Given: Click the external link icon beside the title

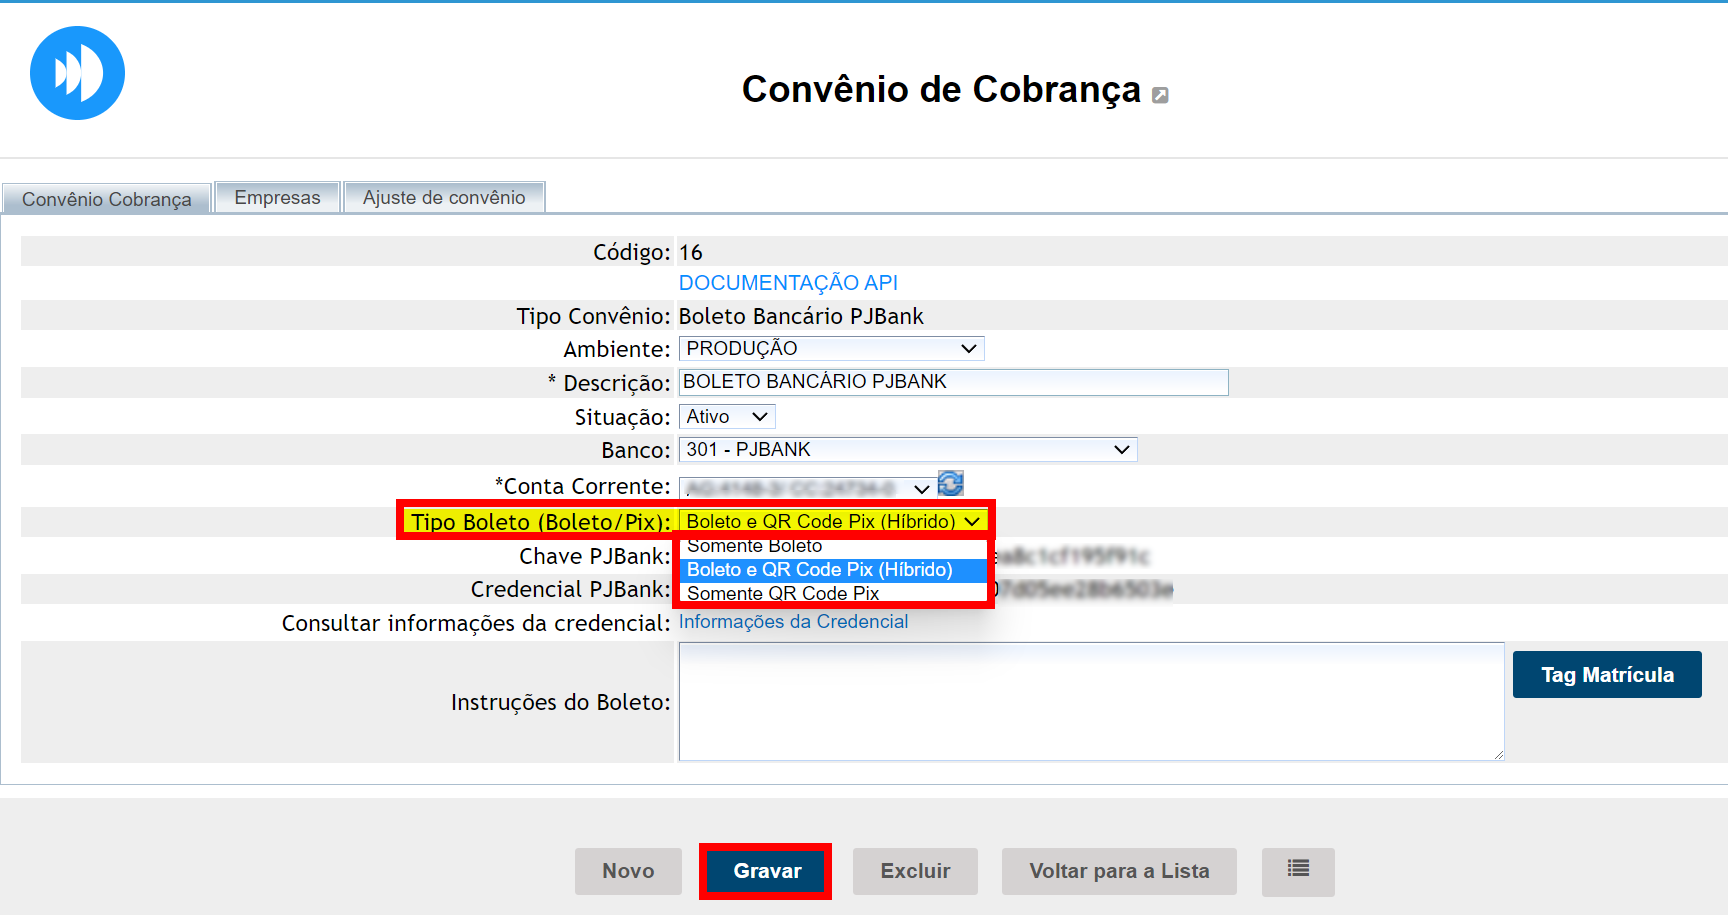Looking at the screenshot, I should point(1160,95).
